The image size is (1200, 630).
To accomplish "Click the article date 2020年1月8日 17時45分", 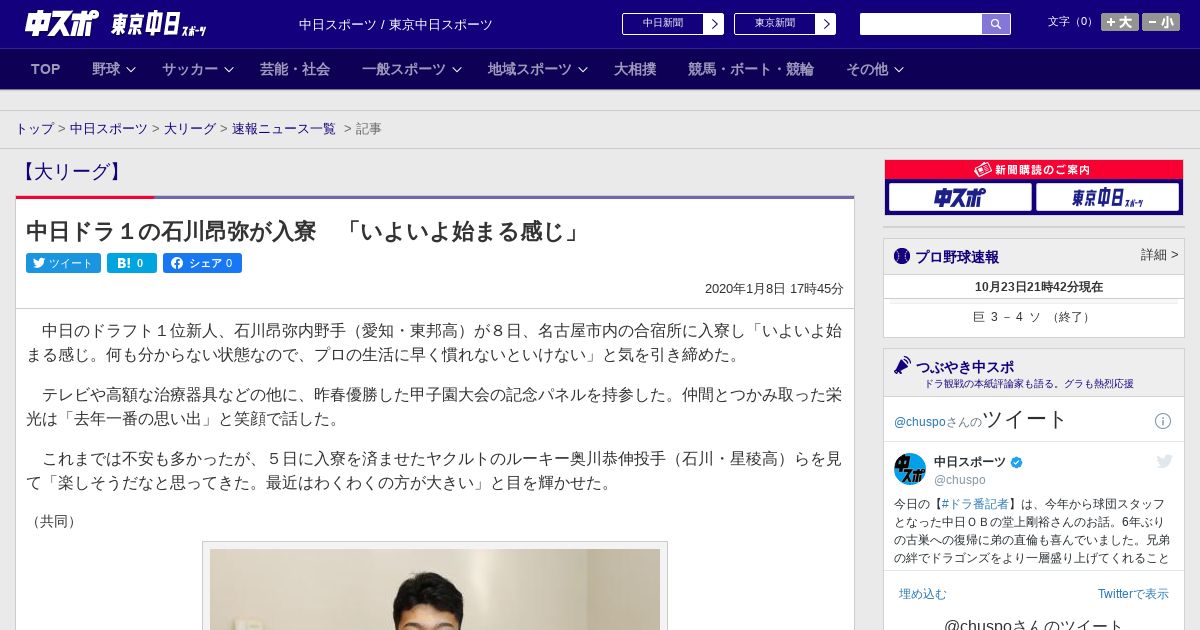I will click(x=774, y=289).
